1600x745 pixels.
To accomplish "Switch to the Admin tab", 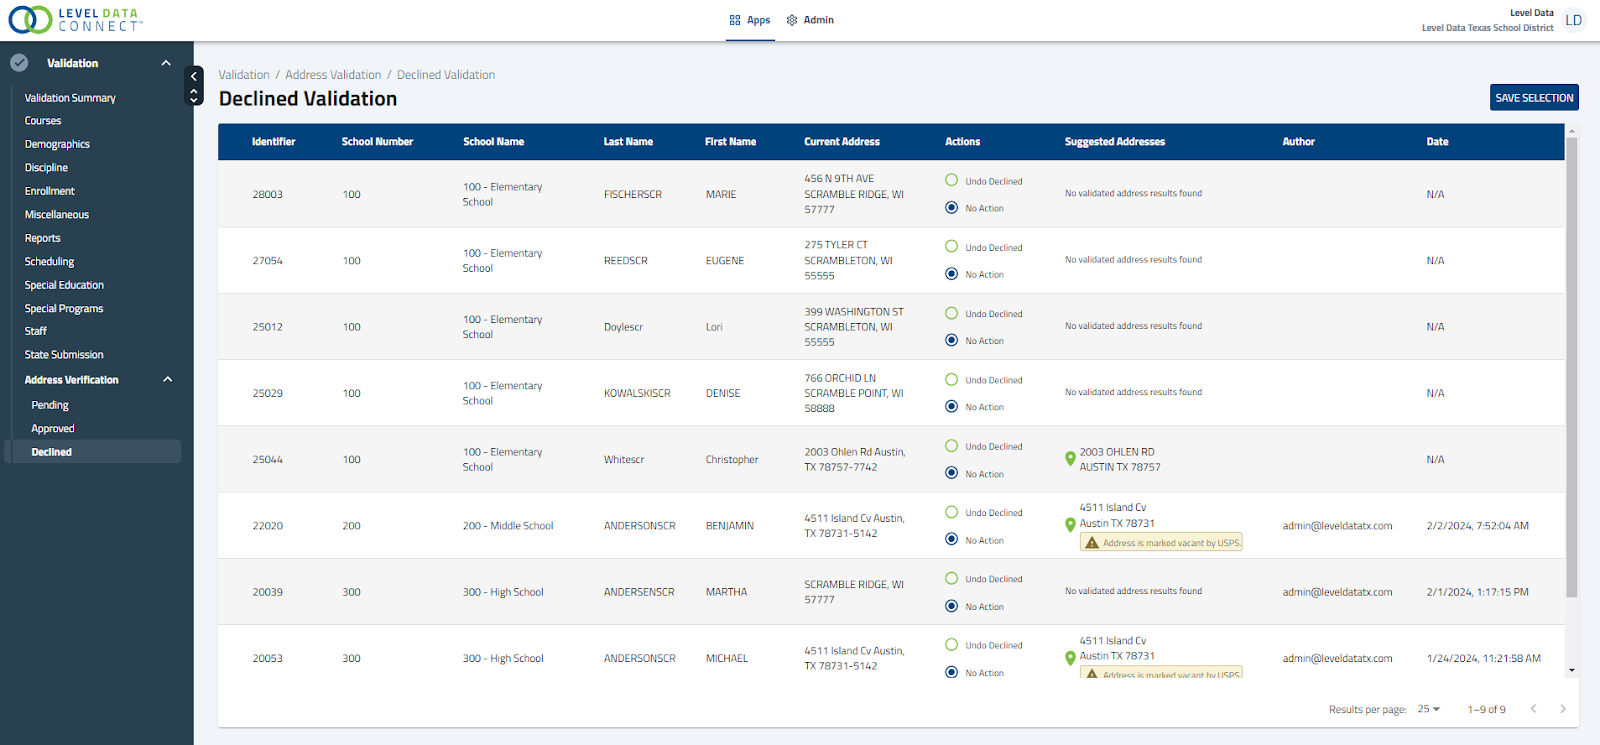I will [810, 20].
